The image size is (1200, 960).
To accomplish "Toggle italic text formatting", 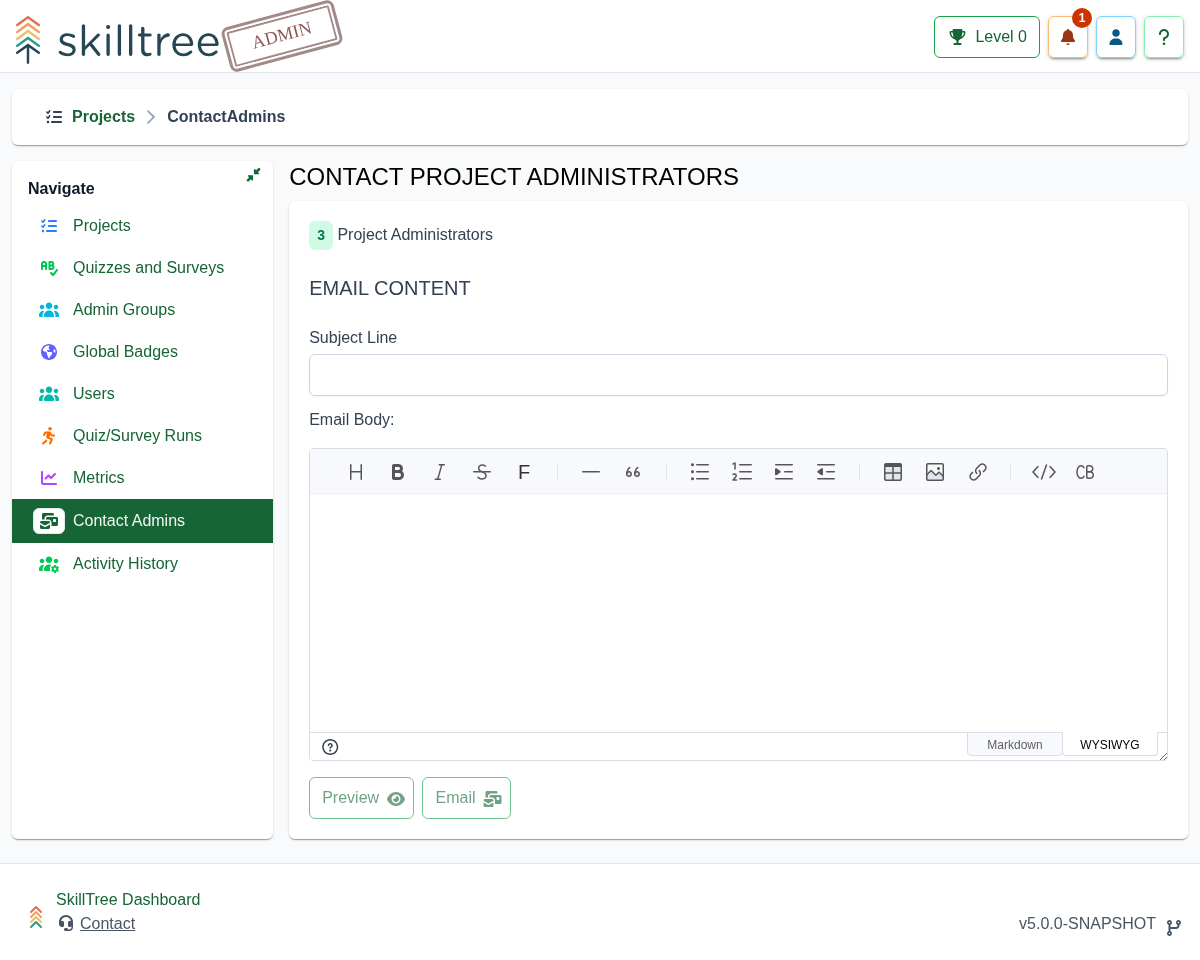I will [x=440, y=472].
